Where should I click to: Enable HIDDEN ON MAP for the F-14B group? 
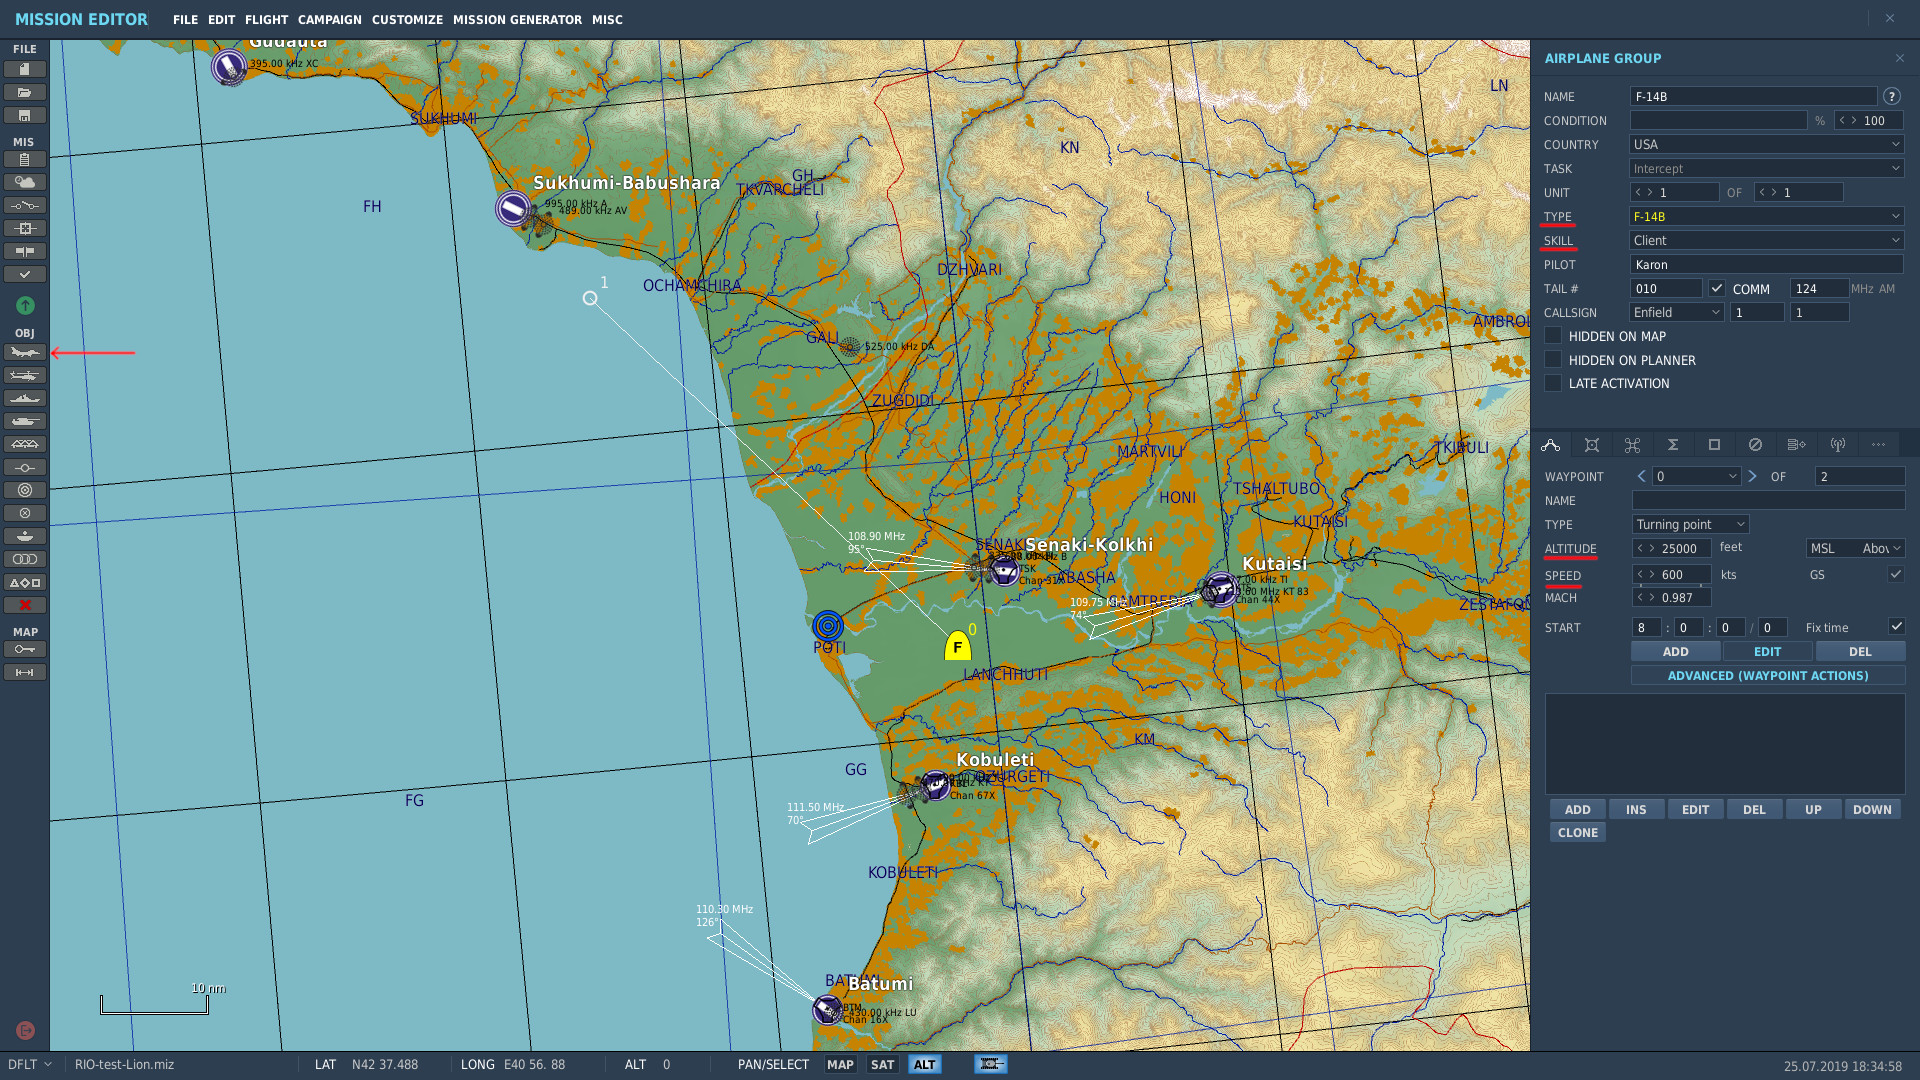click(1553, 336)
